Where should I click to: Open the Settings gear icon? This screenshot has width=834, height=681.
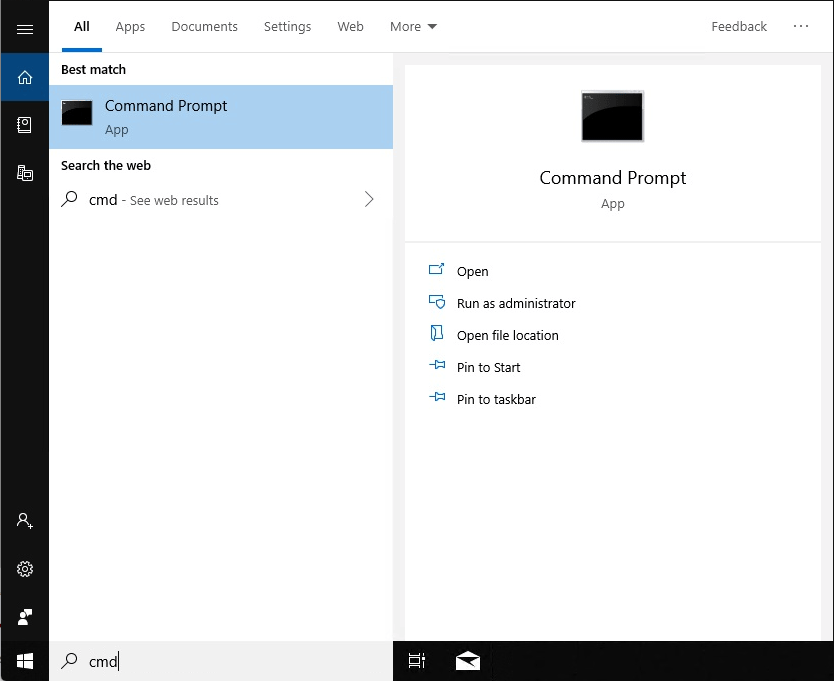coord(25,569)
